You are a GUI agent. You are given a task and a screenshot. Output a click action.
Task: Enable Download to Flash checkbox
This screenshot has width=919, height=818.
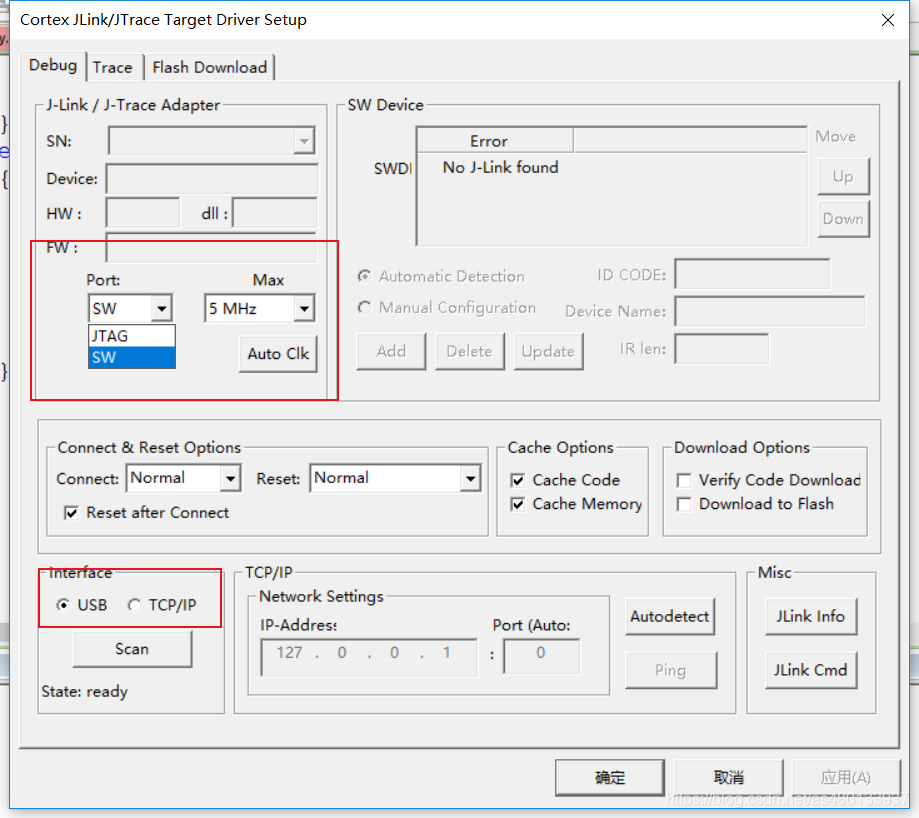click(x=684, y=504)
